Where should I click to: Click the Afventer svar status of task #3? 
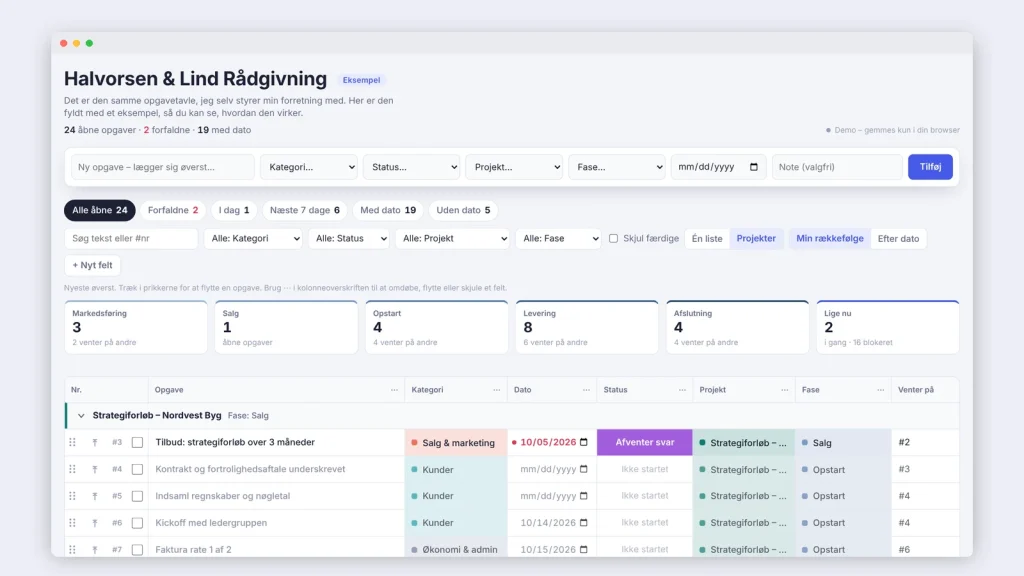coord(645,442)
